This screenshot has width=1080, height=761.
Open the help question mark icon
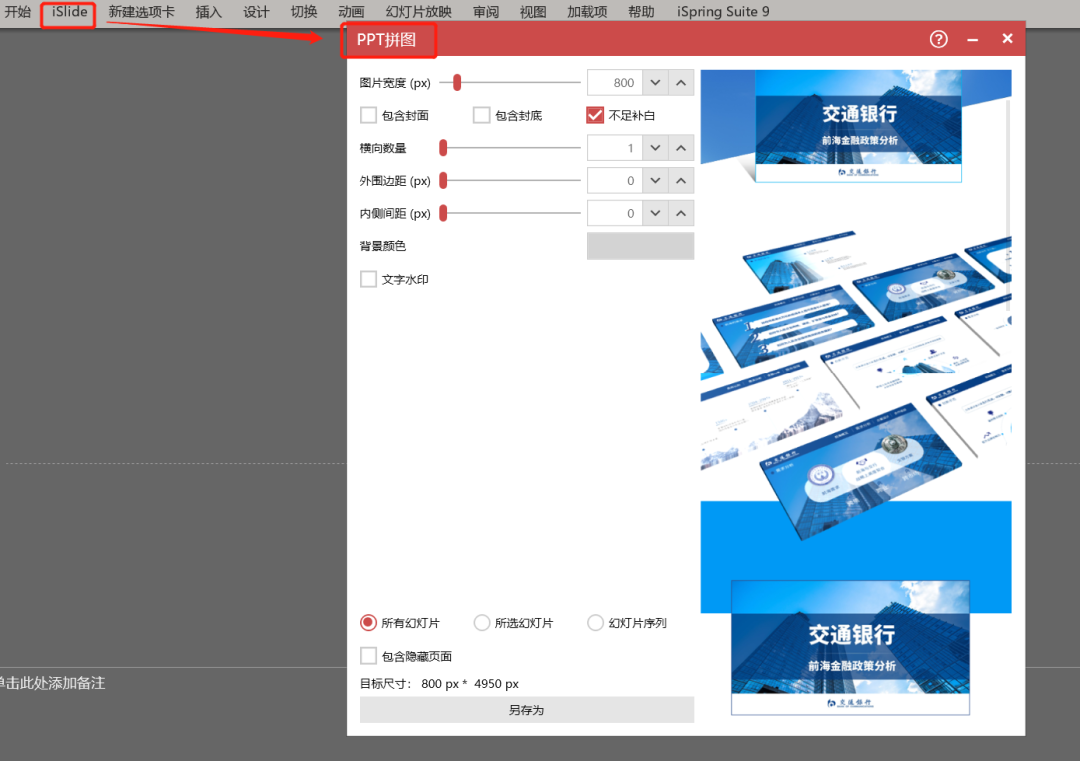tap(938, 39)
